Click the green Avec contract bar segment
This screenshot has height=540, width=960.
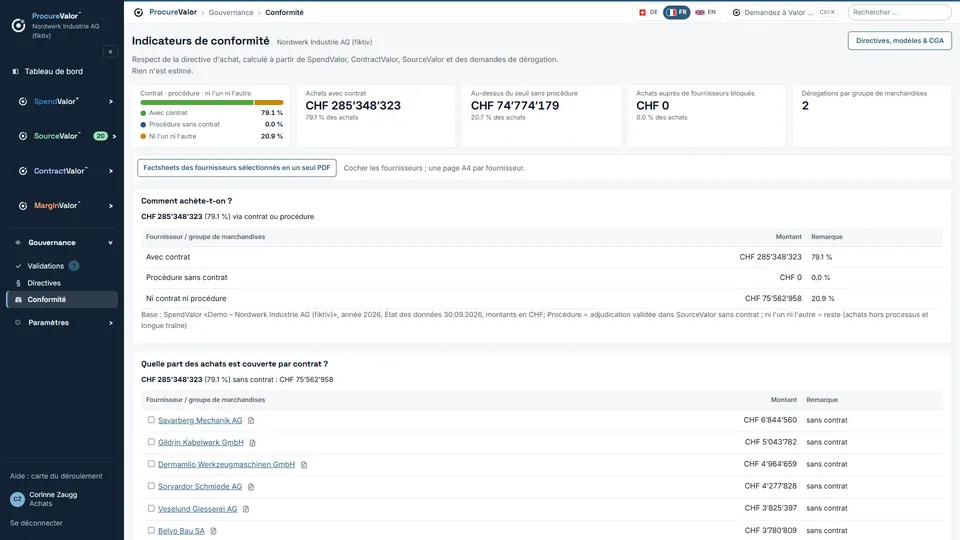pos(197,102)
